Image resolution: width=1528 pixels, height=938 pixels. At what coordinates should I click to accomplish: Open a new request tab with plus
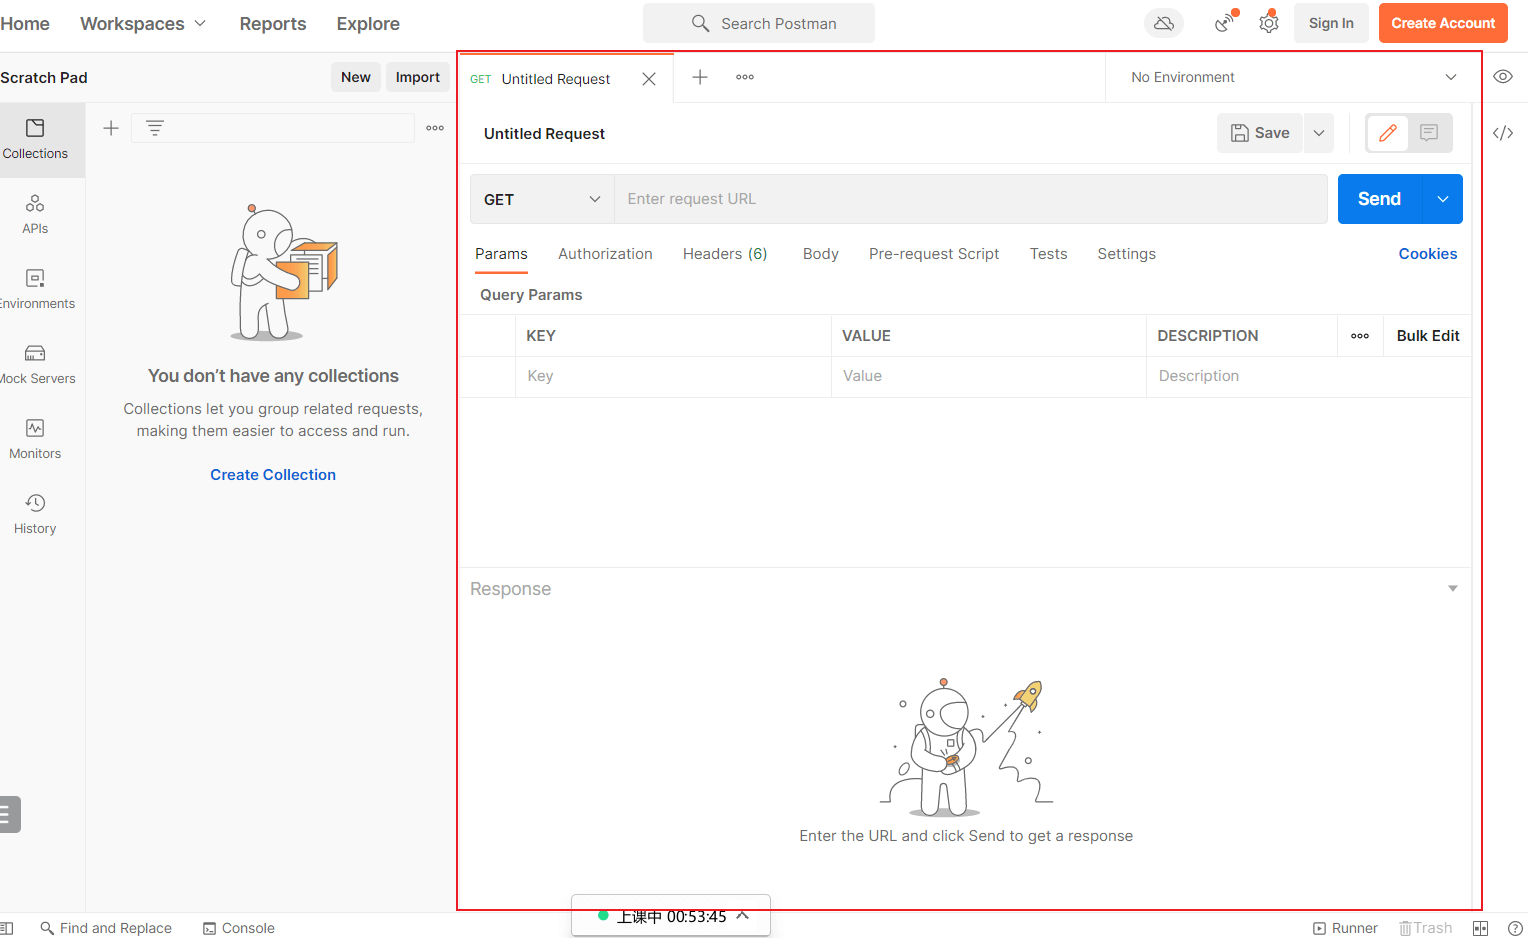click(x=700, y=77)
